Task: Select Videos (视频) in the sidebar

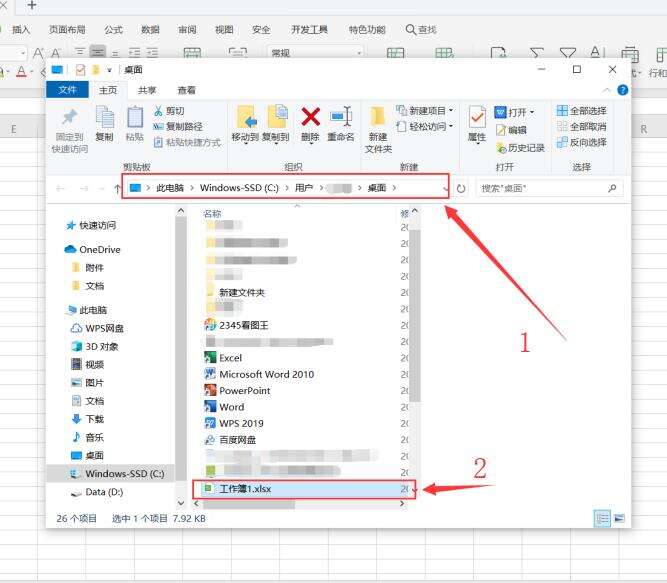Action: click(88, 364)
